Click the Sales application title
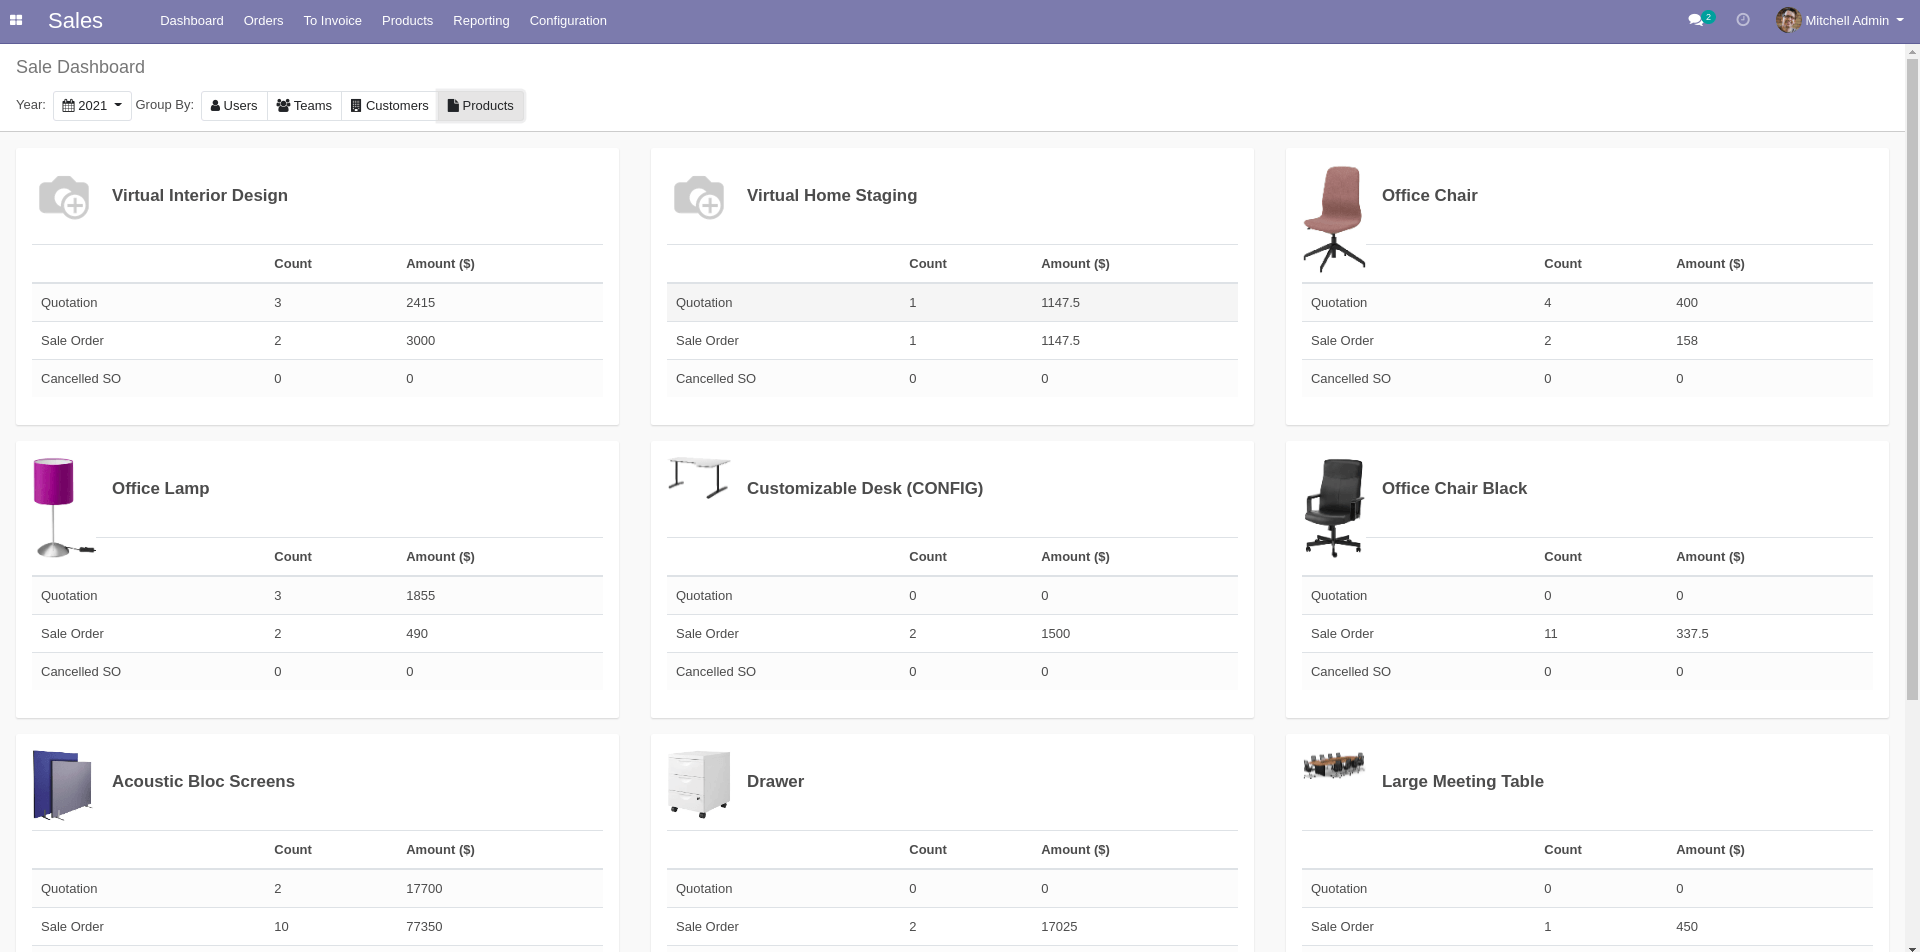Screen dimensions: 1920x952 click(75, 20)
